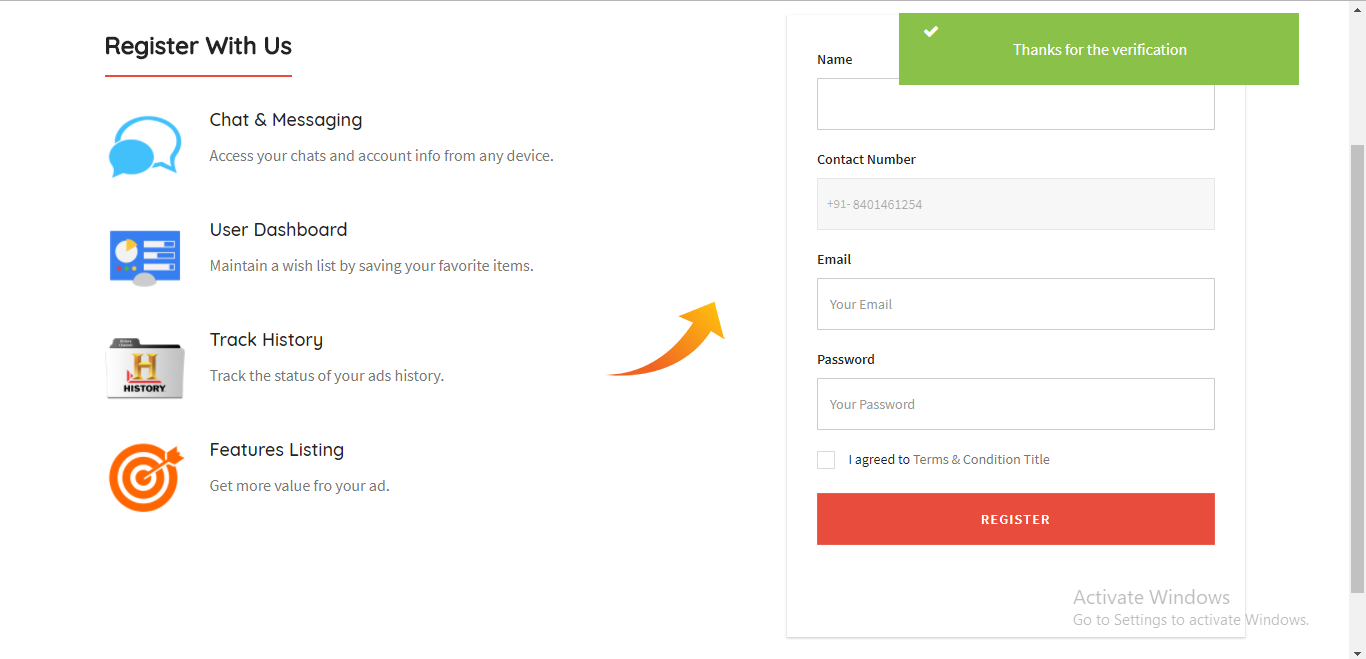This screenshot has height=659, width=1366.
Task: Click the Features Listing heading
Action: click(x=277, y=450)
